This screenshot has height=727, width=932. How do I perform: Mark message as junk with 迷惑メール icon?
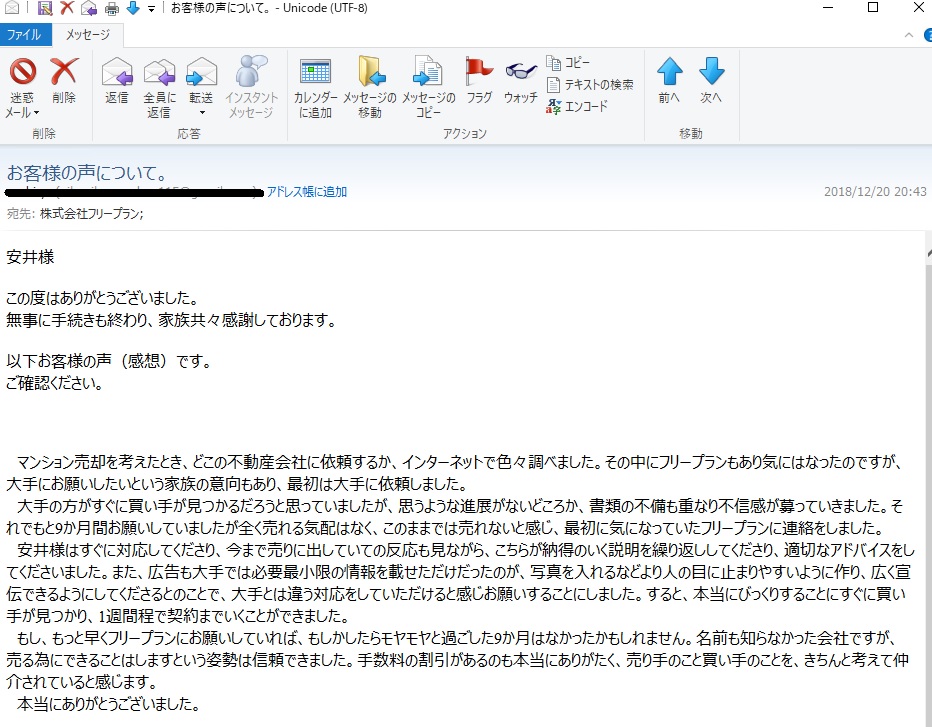pos(23,71)
